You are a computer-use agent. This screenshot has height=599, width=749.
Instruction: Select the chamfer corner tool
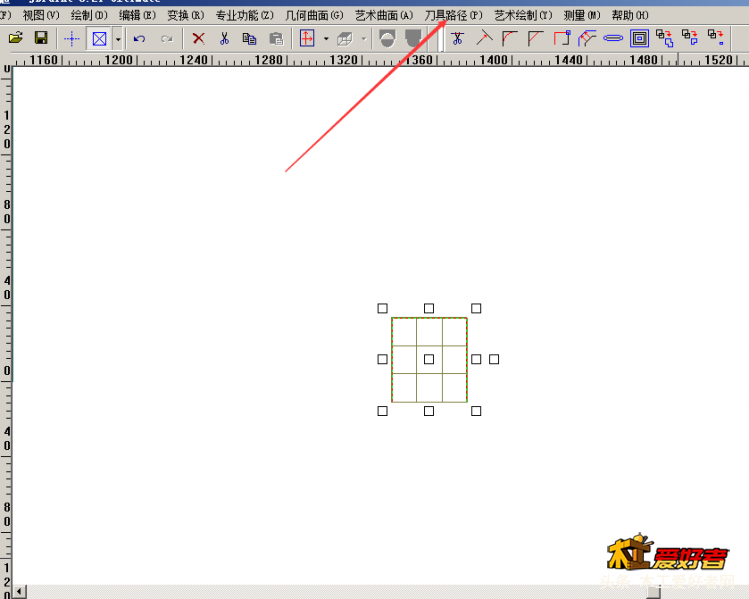click(535, 38)
